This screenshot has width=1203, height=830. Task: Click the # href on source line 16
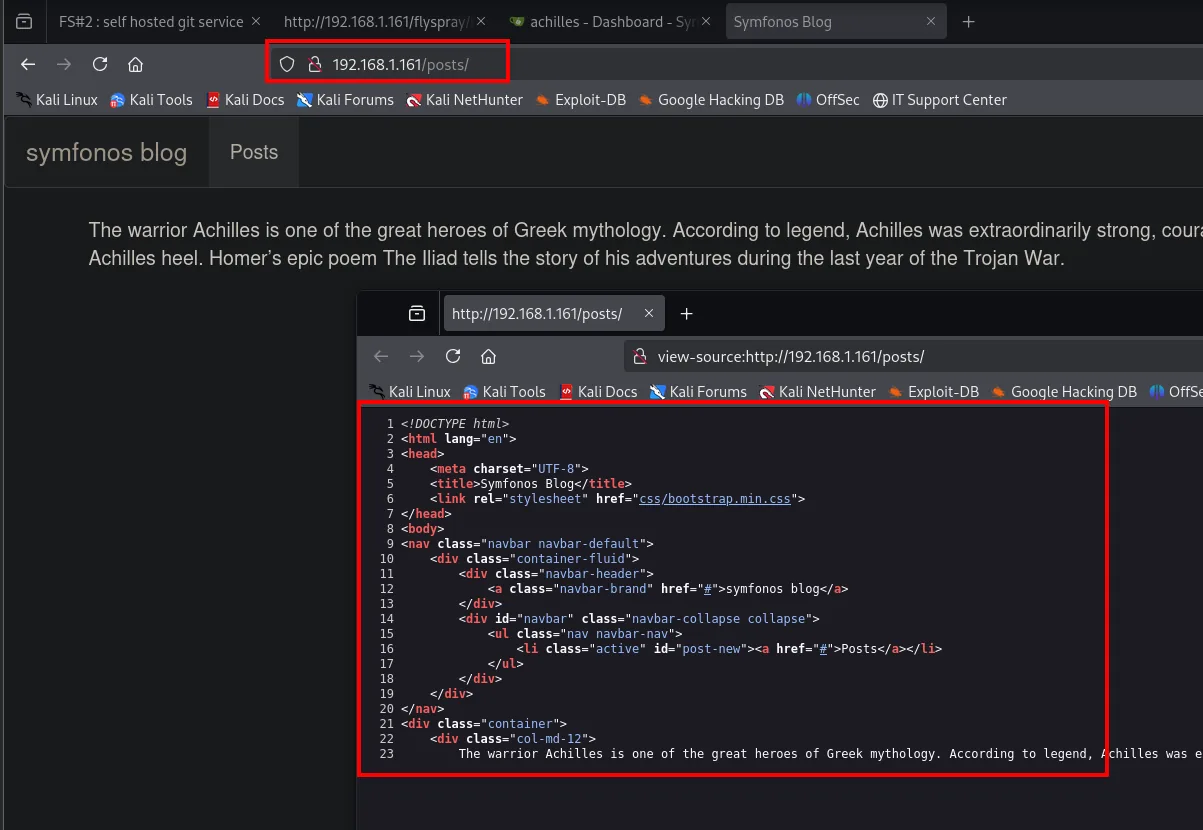pos(823,649)
